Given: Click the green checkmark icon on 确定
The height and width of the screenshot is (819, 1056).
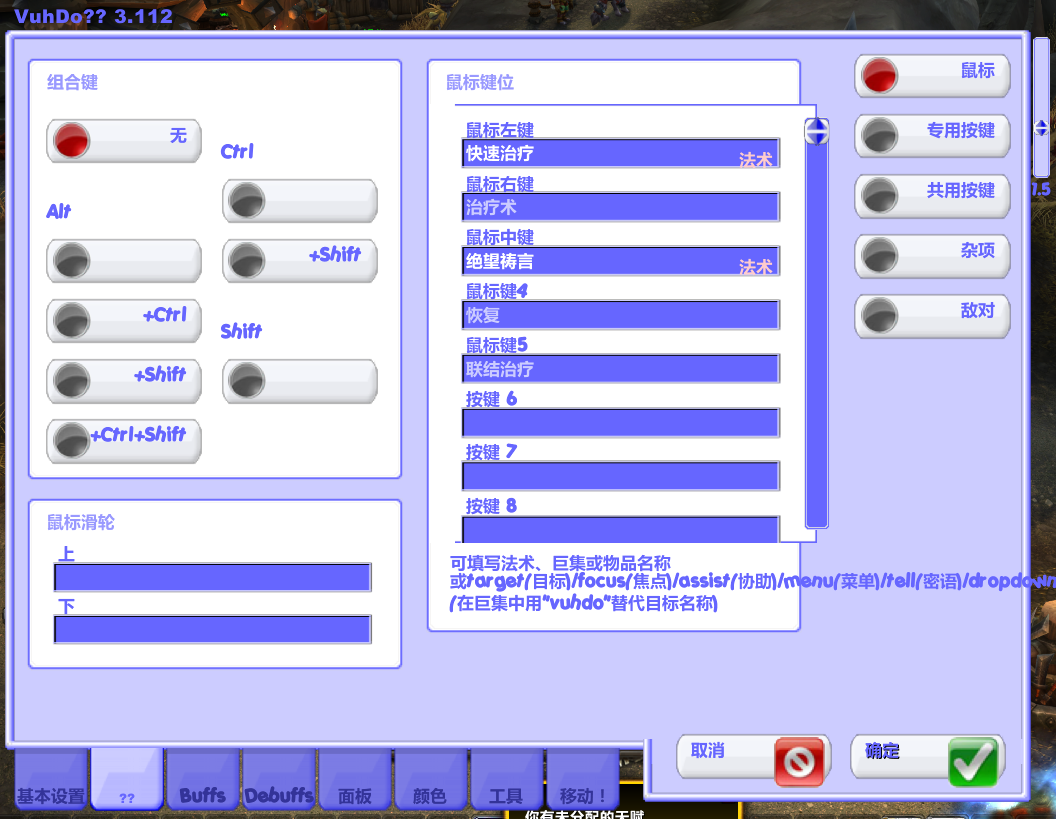Looking at the screenshot, I should 973,763.
